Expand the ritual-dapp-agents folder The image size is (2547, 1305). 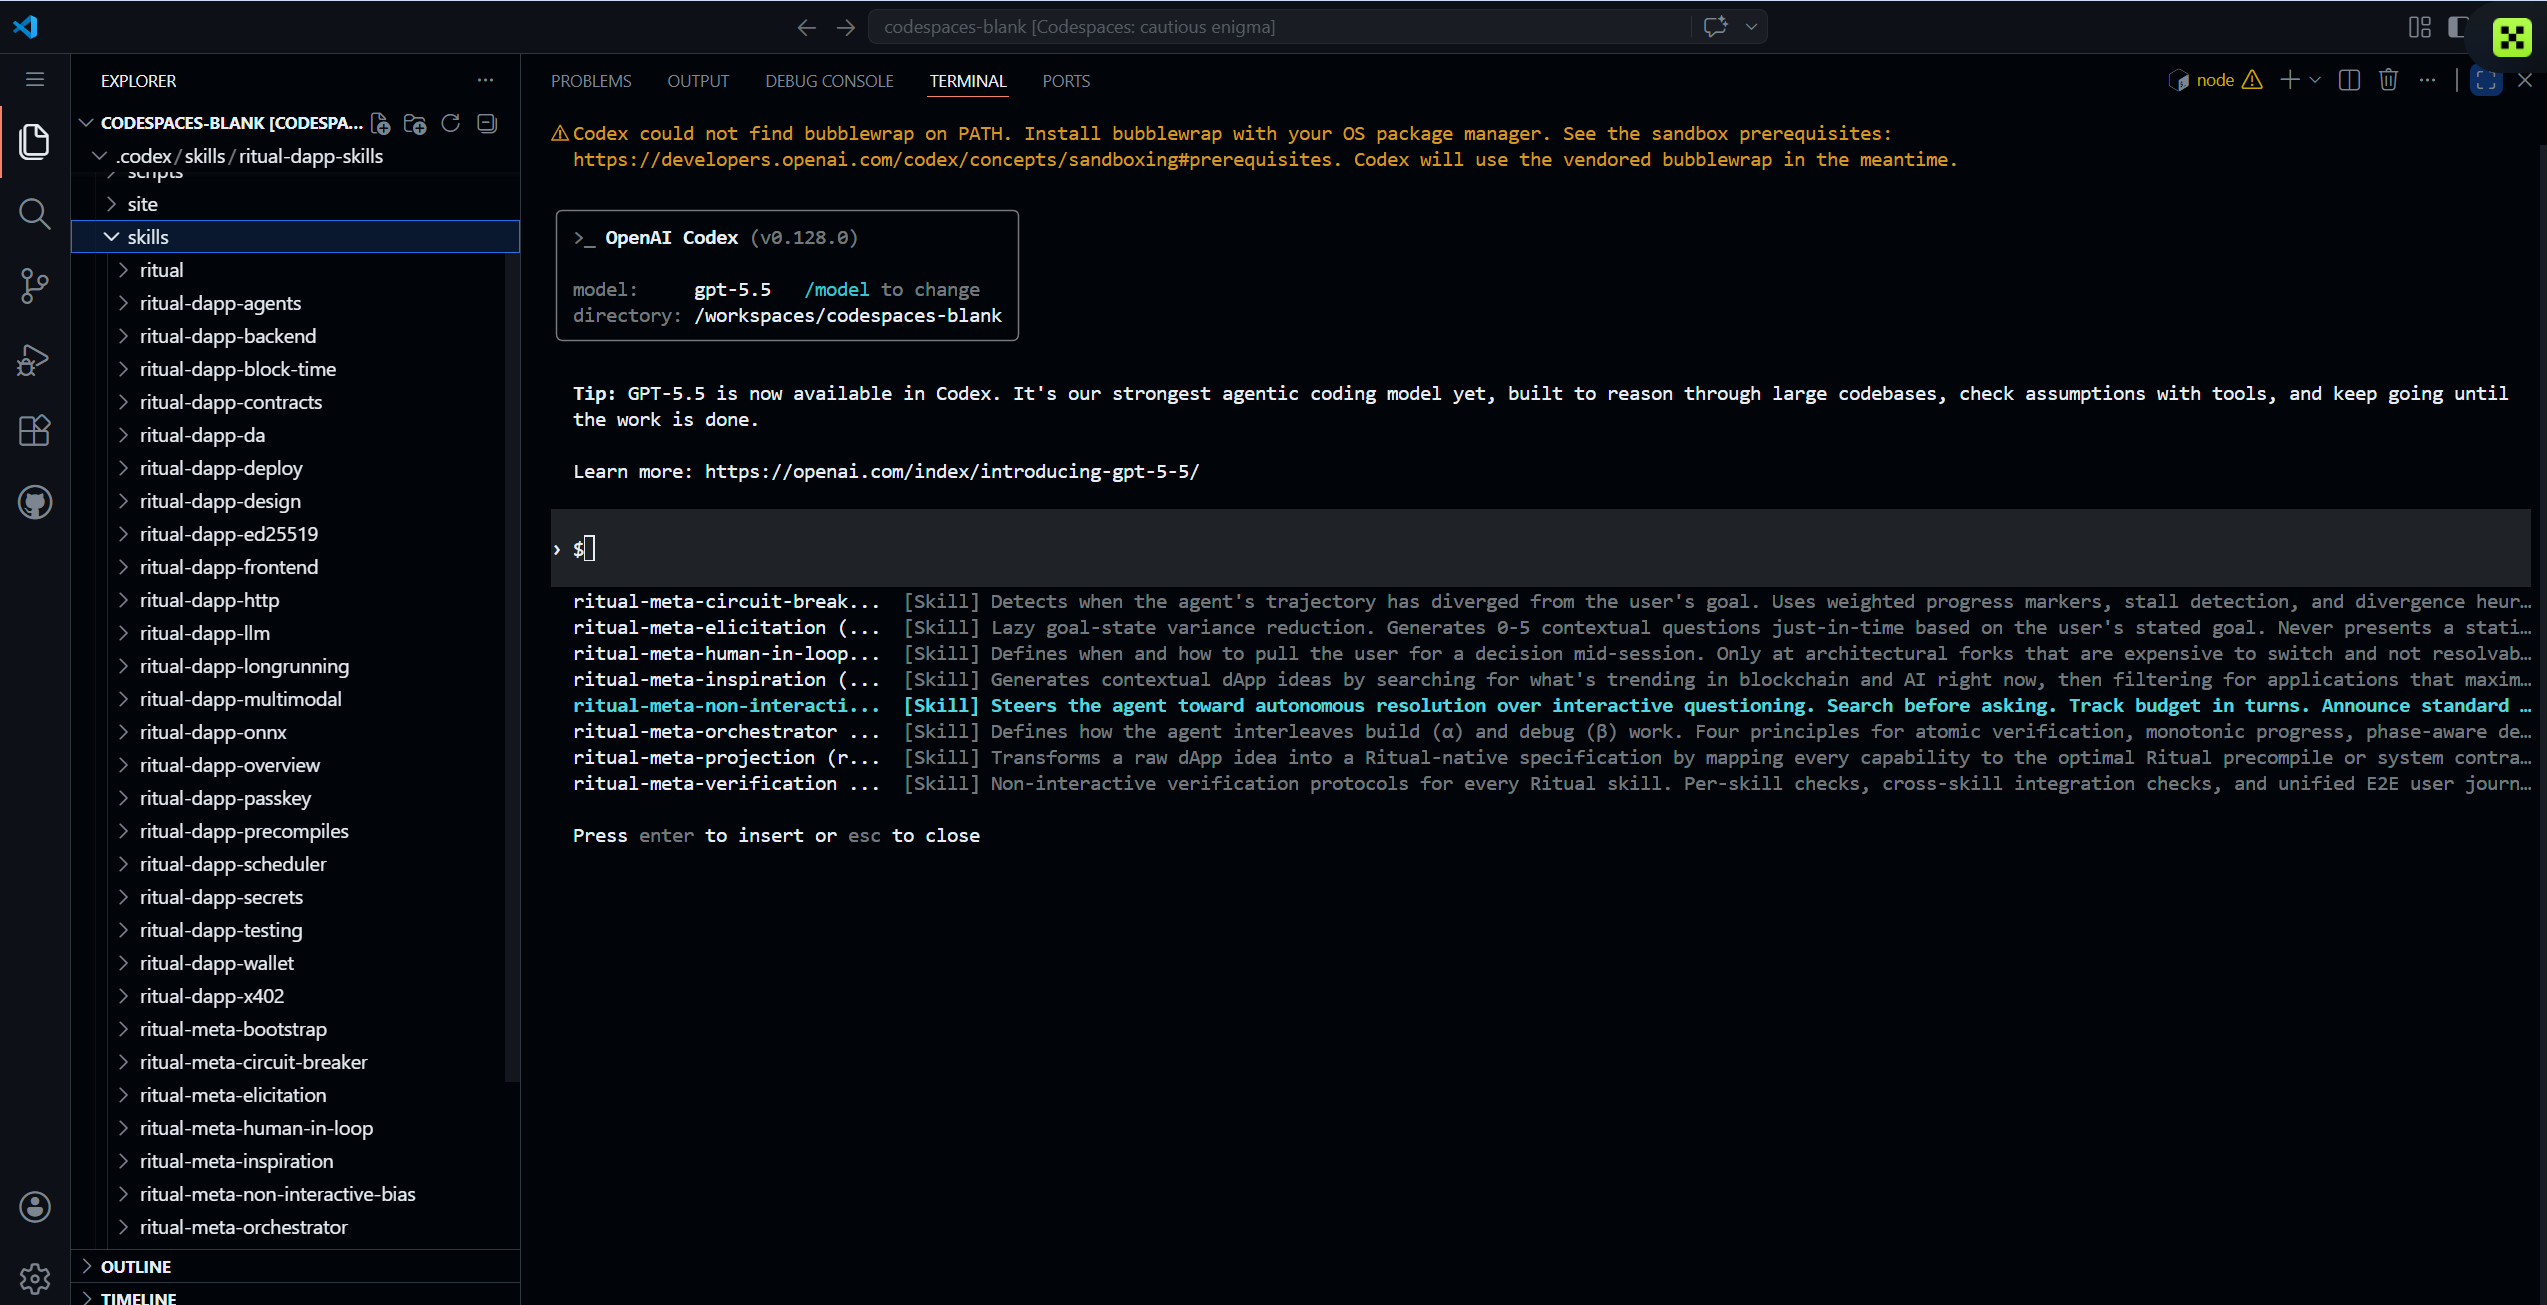tap(295, 303)
